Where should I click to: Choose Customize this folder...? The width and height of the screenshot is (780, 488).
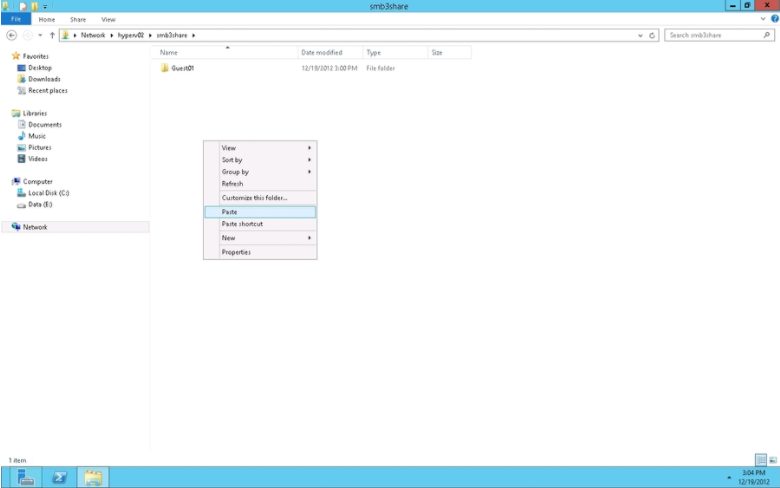pos(260,197)
